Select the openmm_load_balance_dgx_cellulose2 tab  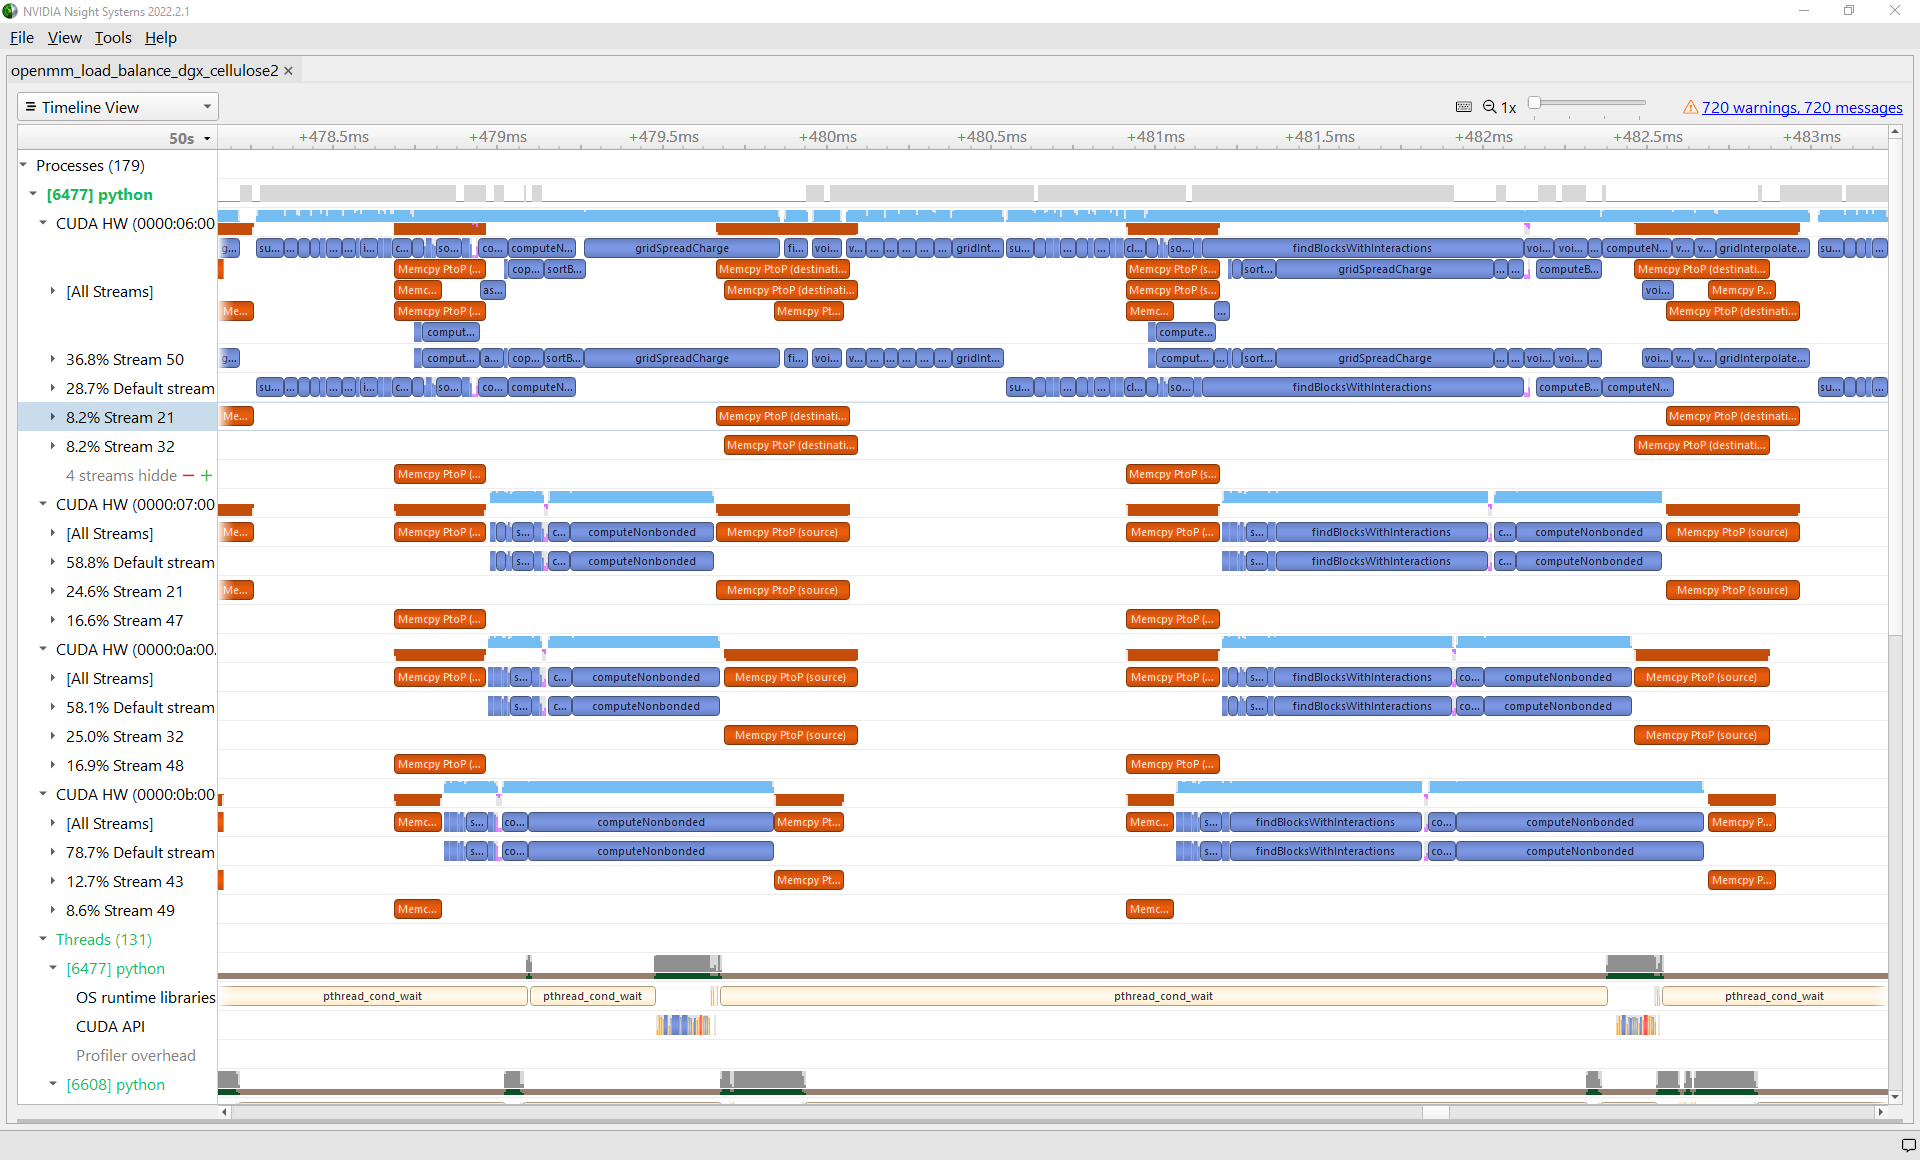145,70
